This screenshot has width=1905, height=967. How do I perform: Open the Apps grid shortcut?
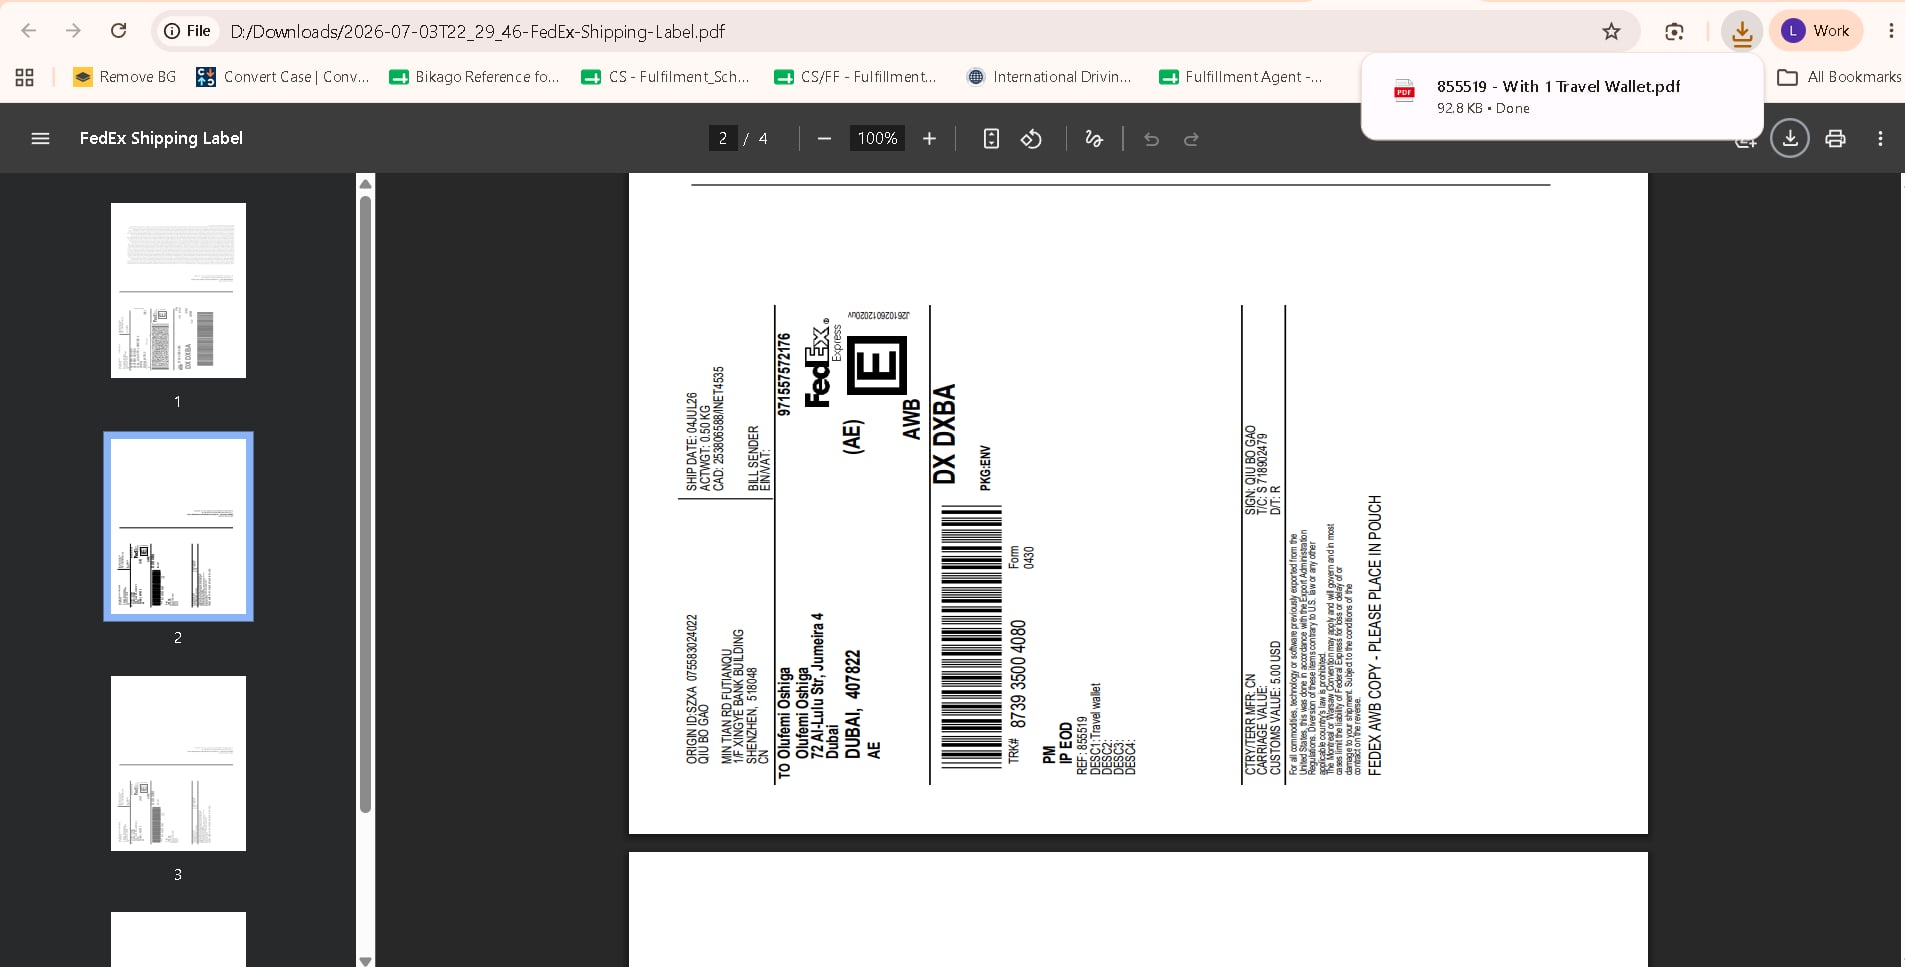25,77
